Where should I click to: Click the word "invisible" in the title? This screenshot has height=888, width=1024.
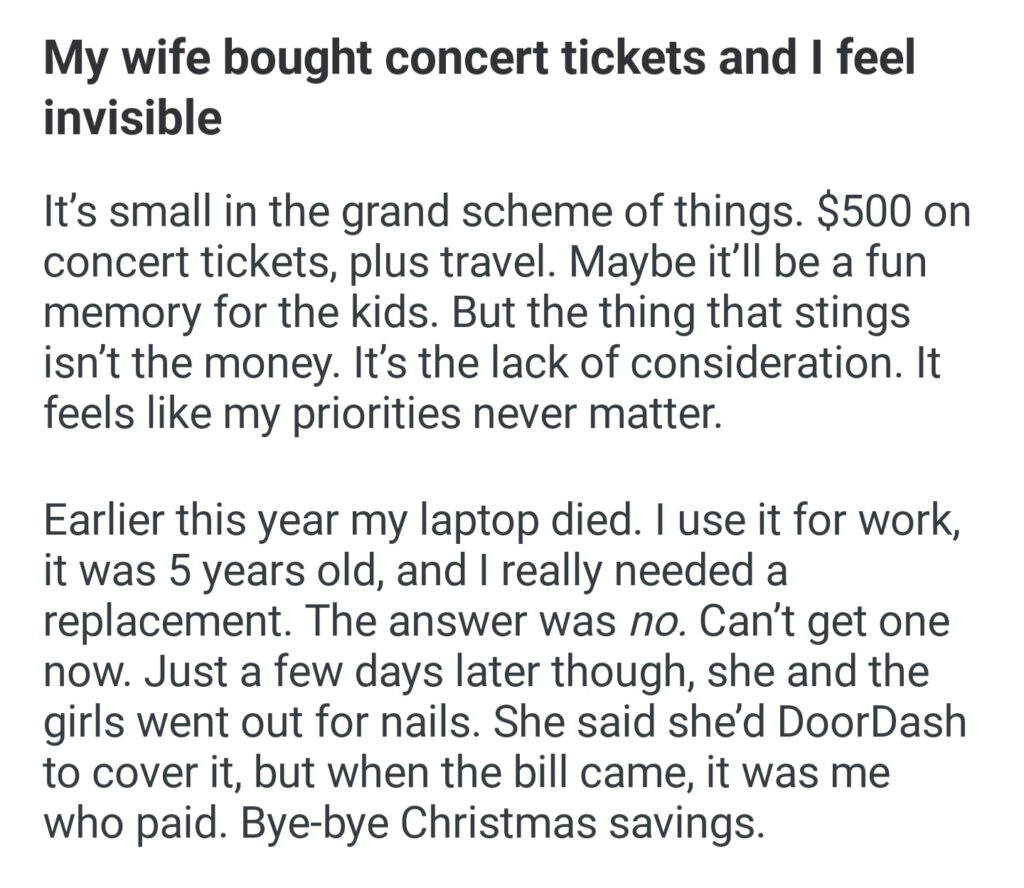pyautogui.click(x=132, y=118)
